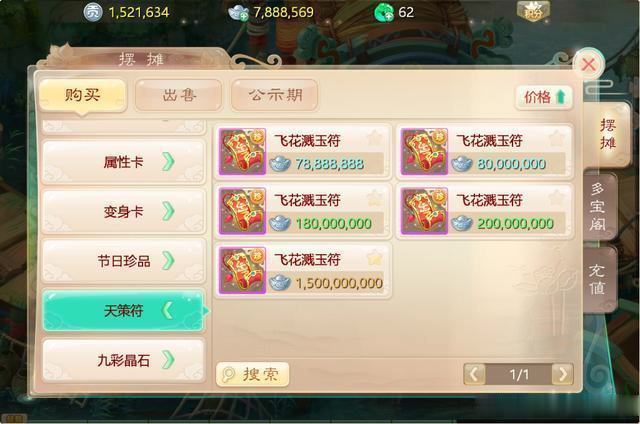Switch to the 出售 tab
Viewport: 640px width, 424px height.
179,95
